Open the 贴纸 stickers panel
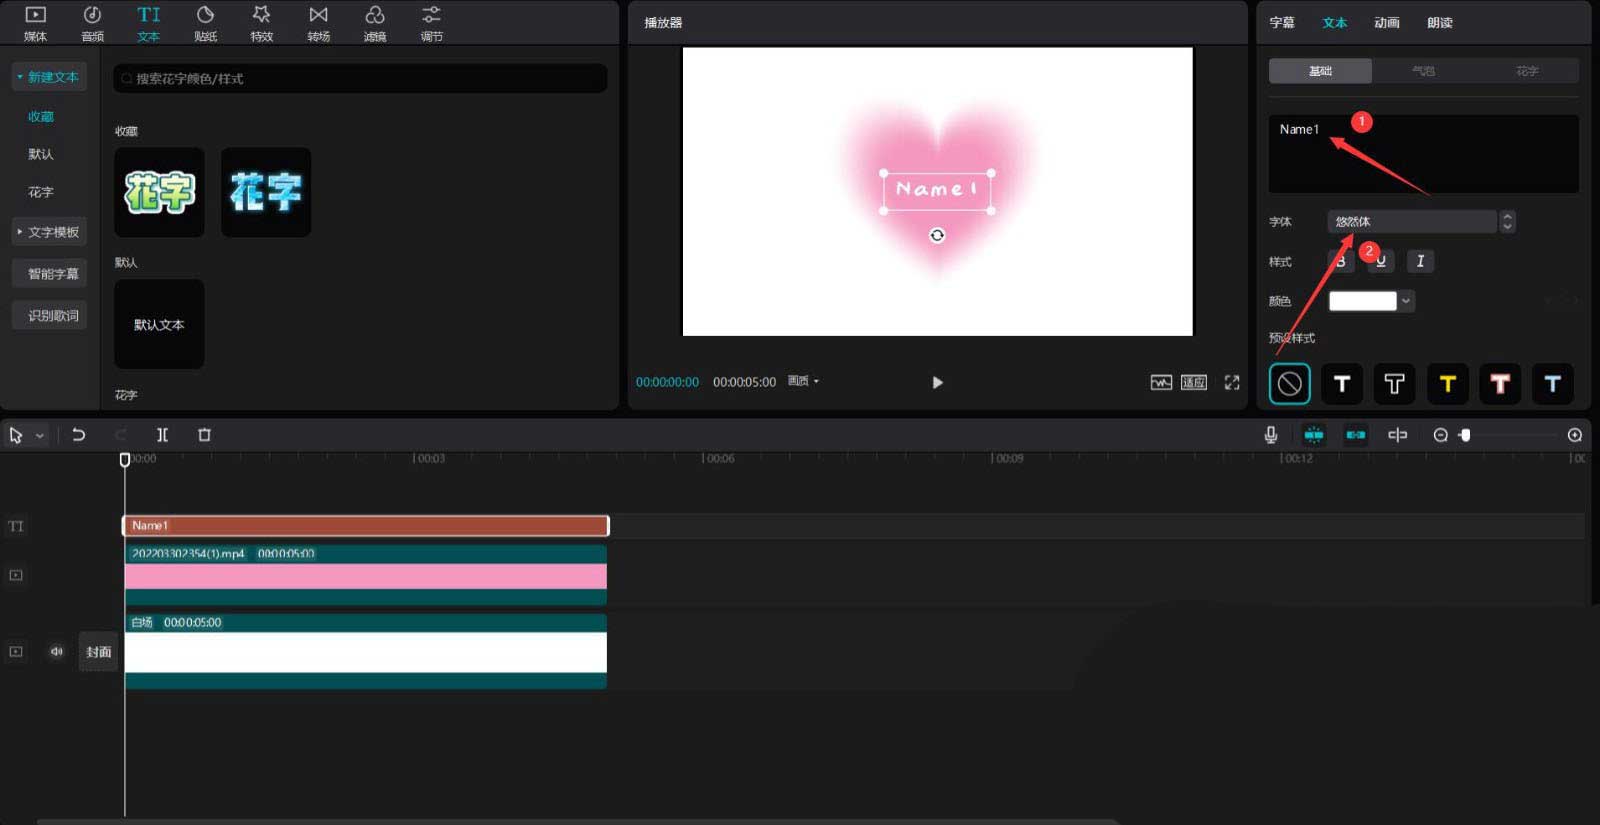Viewport: 1600px width, 825px height. tap(205, 23)
